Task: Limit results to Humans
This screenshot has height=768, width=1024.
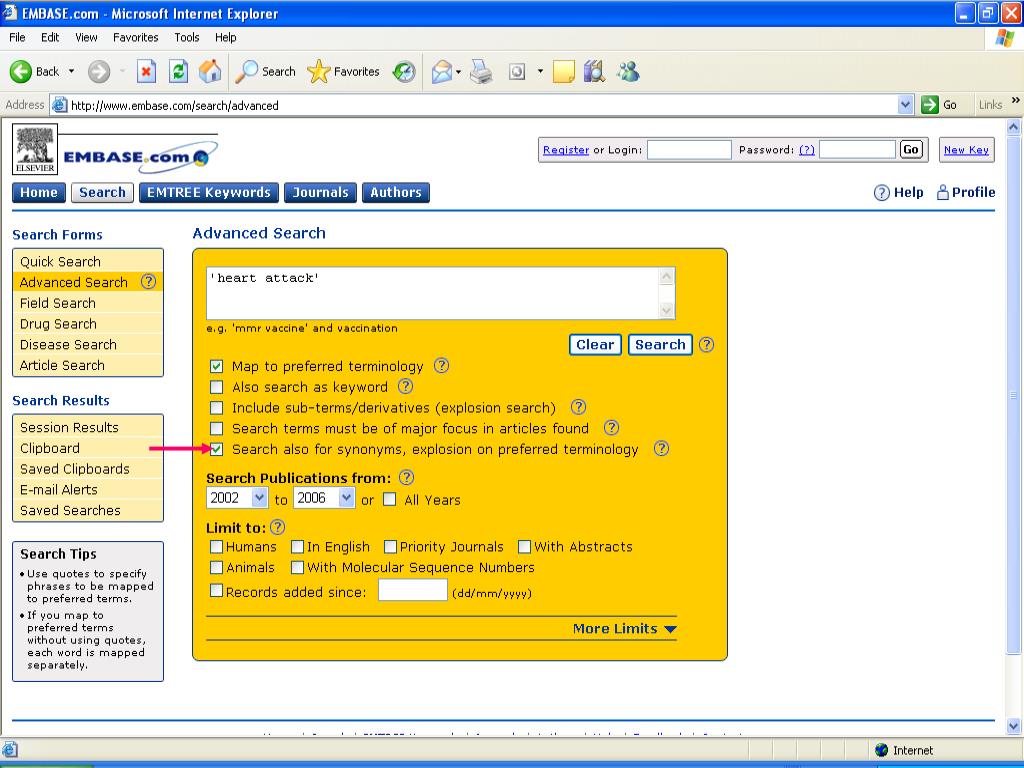Action: tap(216, 547)
